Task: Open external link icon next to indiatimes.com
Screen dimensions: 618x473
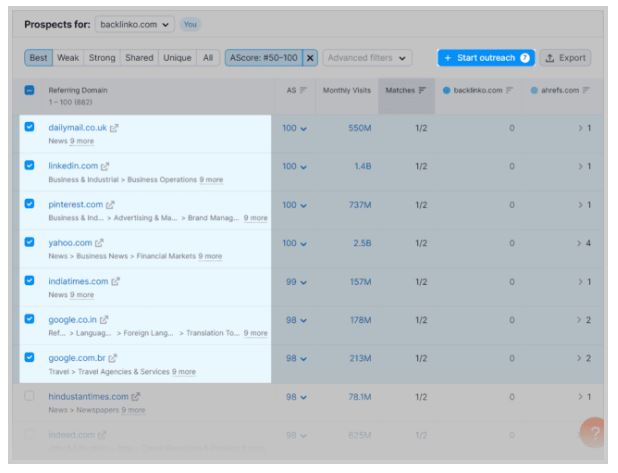Action: 115,282
